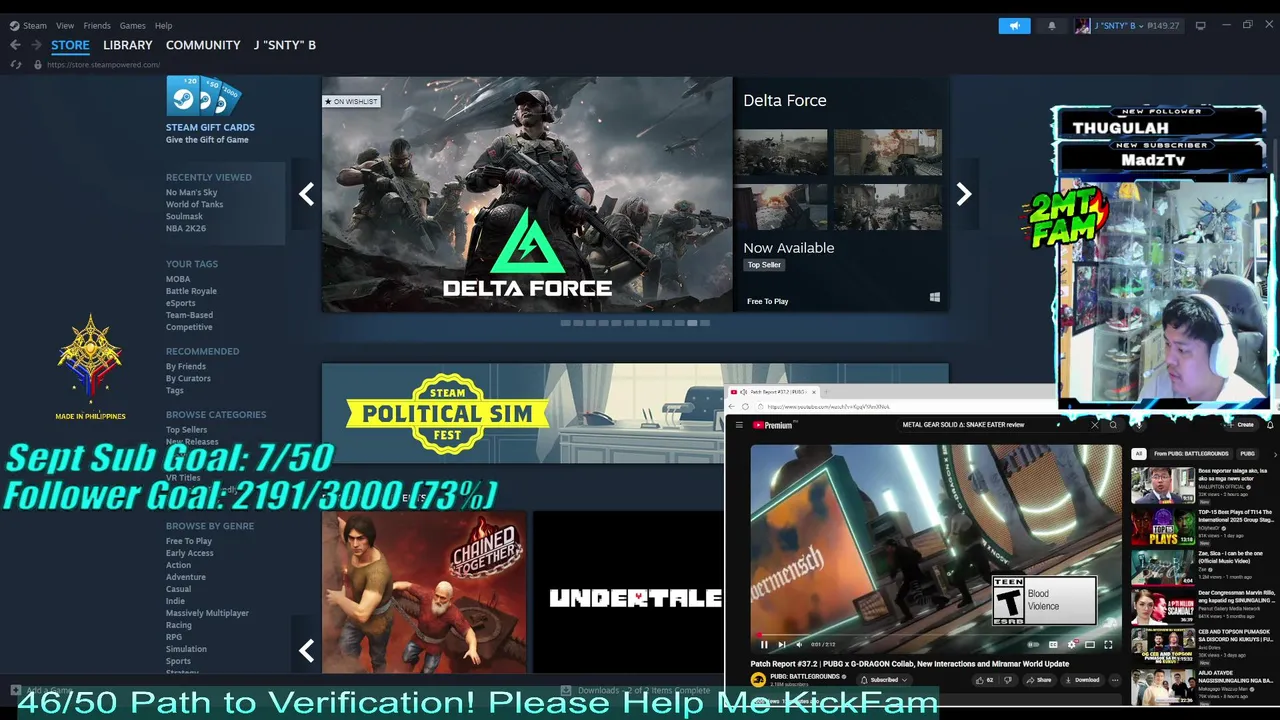Image resolution: width=1280 pixels, height=720 pixels.
Task: Open Games menu in Steam
Action: [x=133, y=25]
